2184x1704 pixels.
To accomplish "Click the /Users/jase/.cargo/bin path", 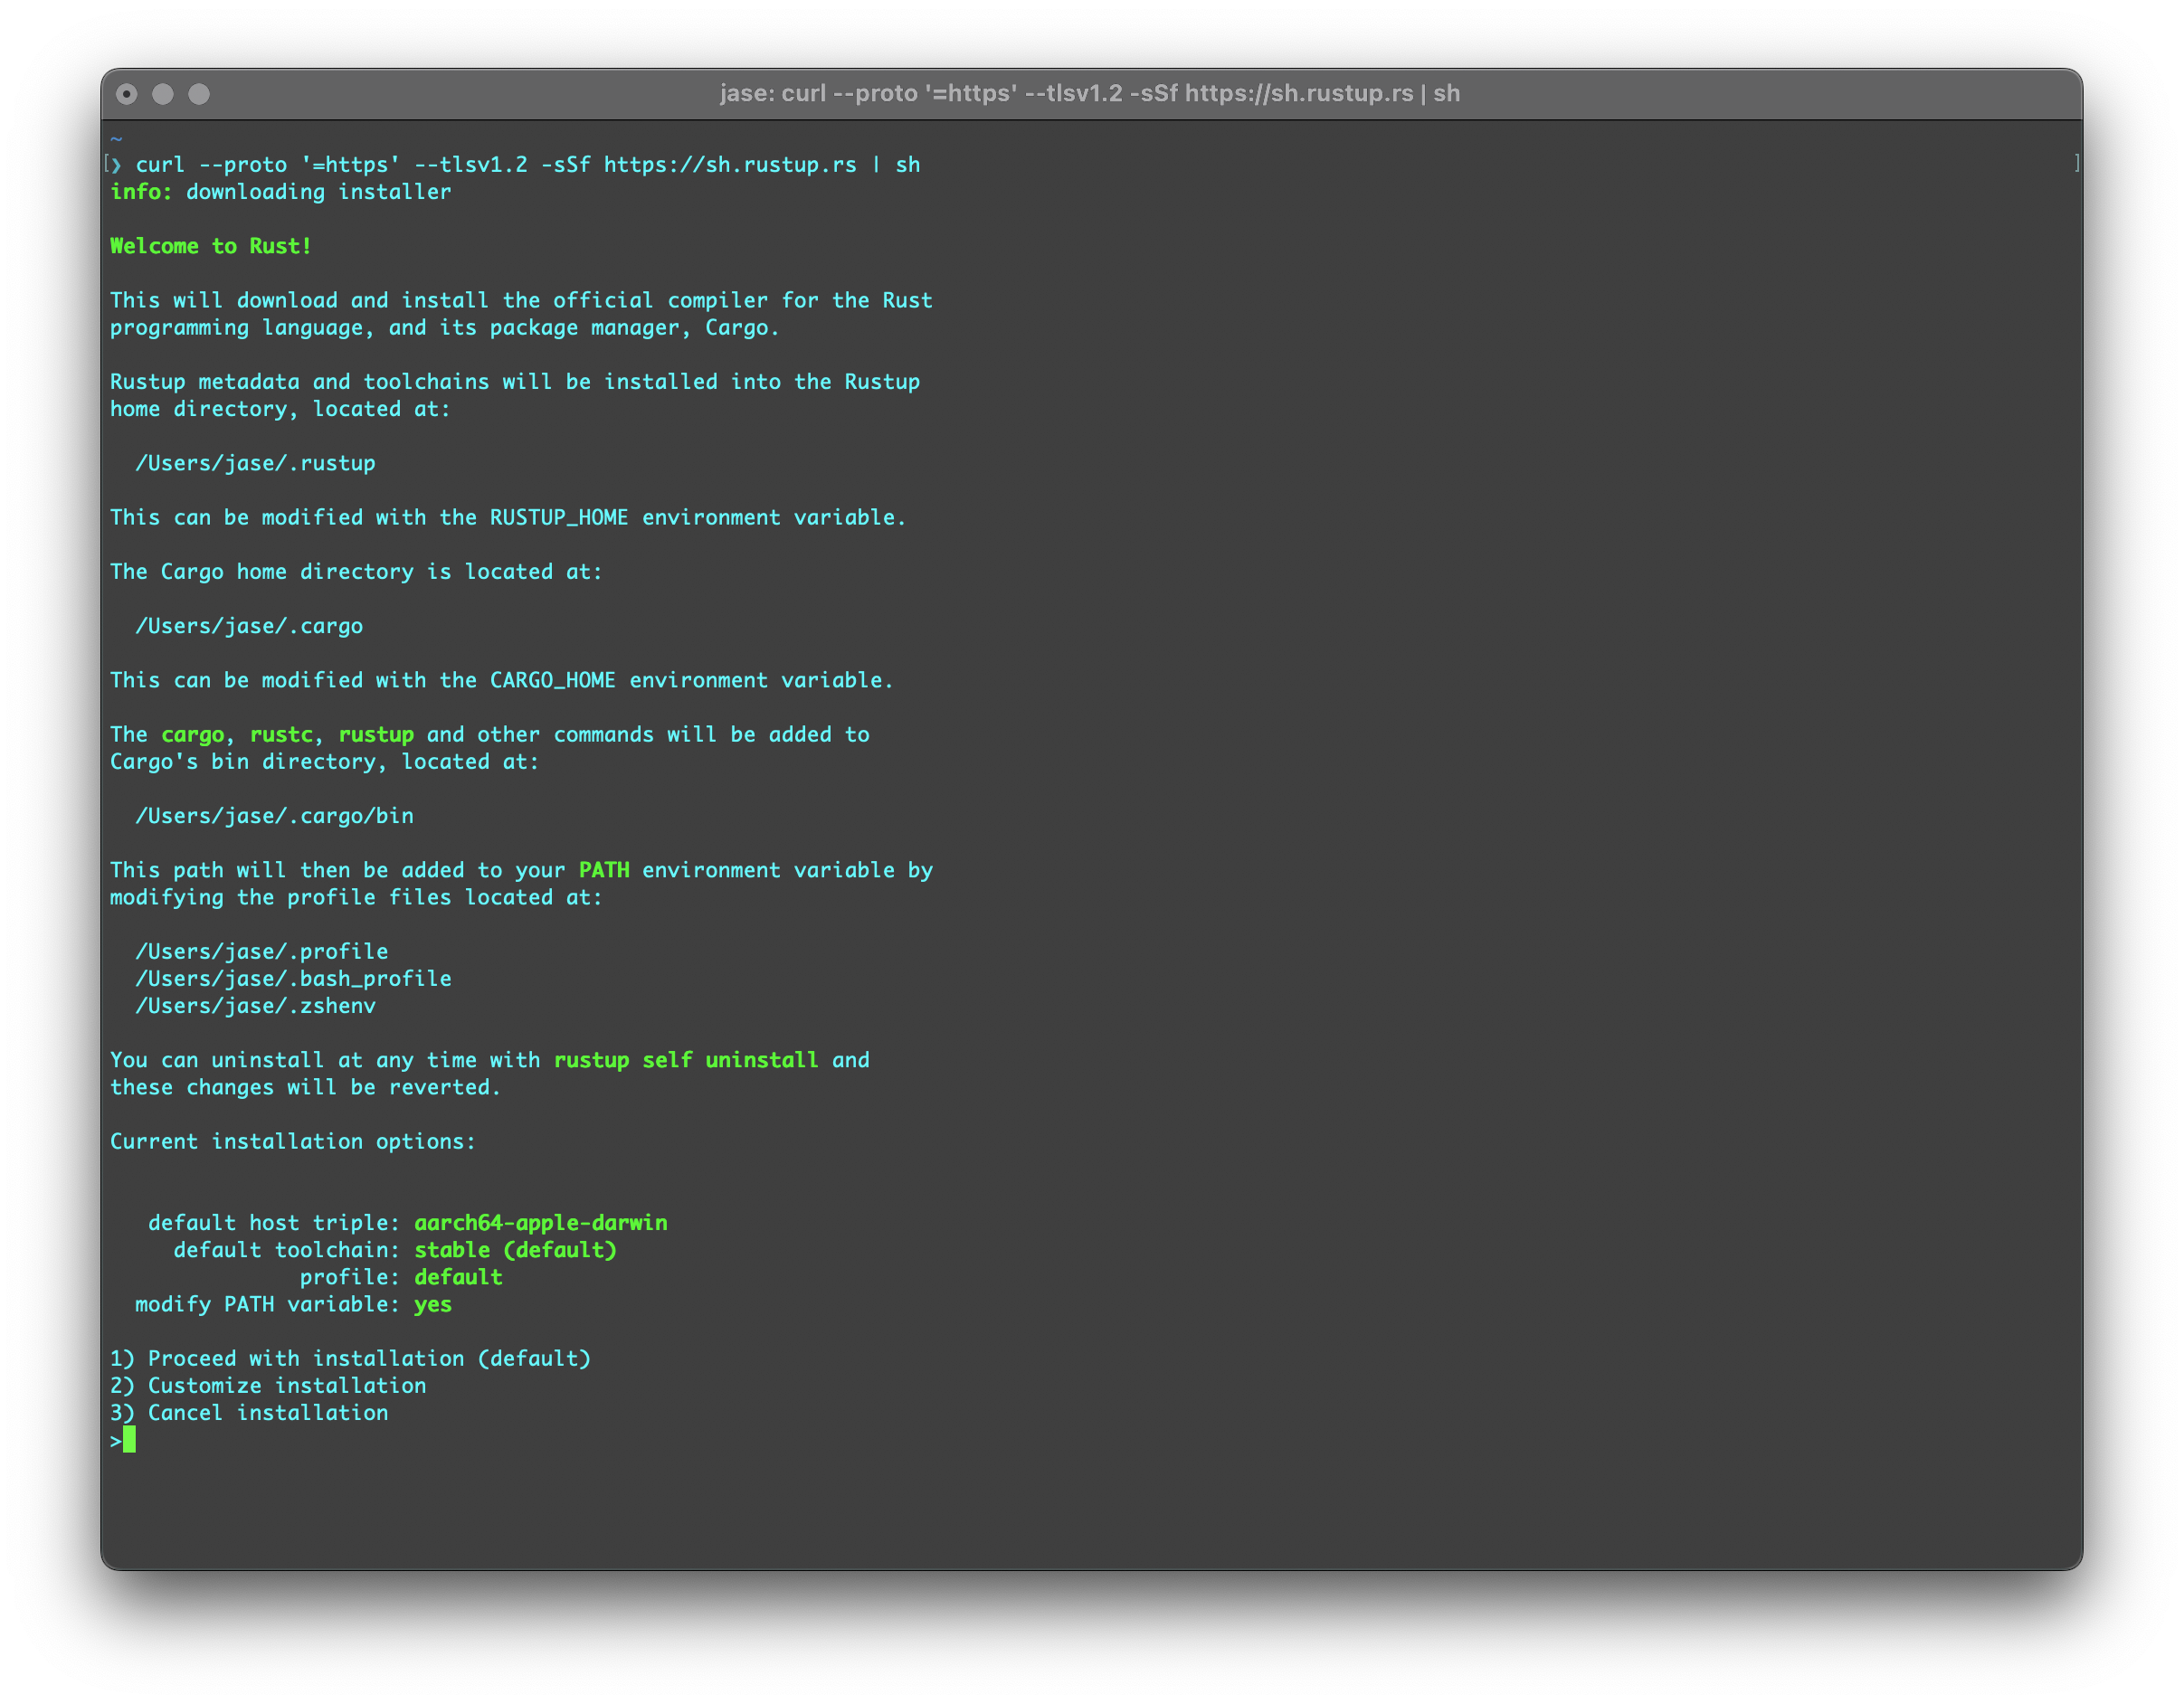I will tap(274, 816).
